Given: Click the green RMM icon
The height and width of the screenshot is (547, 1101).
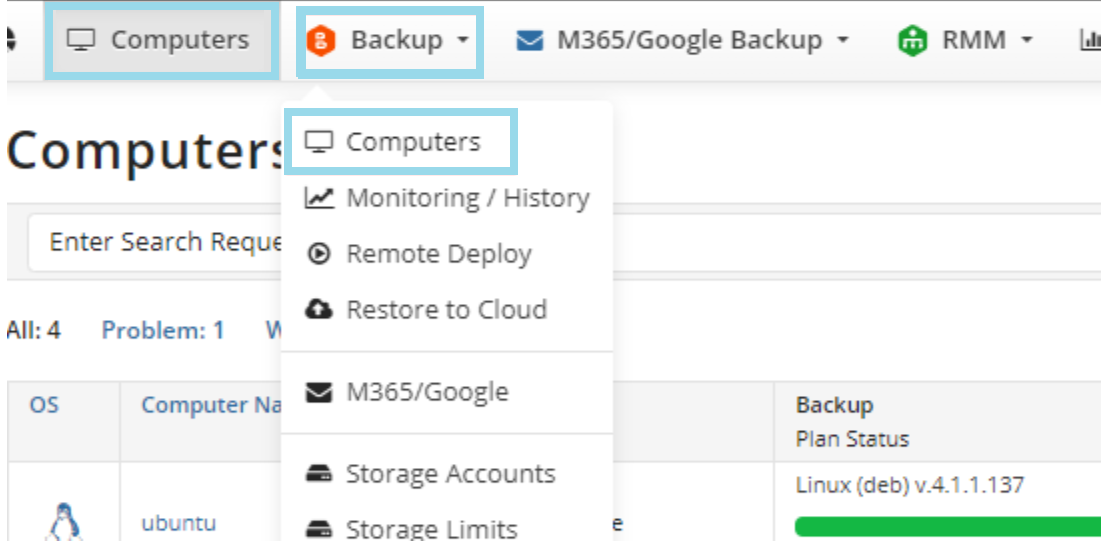Looking at the screenshot, I should (x=912, y=41).
